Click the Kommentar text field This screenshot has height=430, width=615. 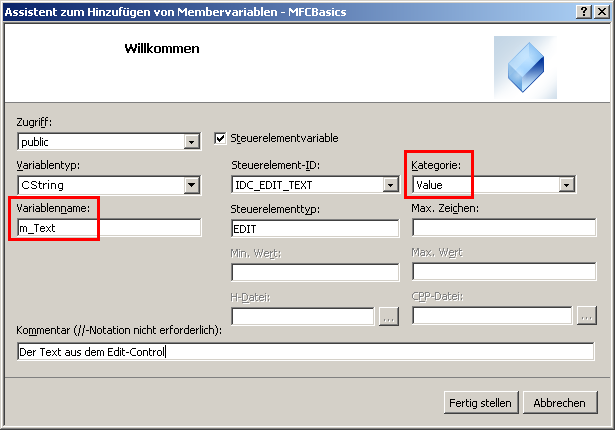click(x=306, y=352)
